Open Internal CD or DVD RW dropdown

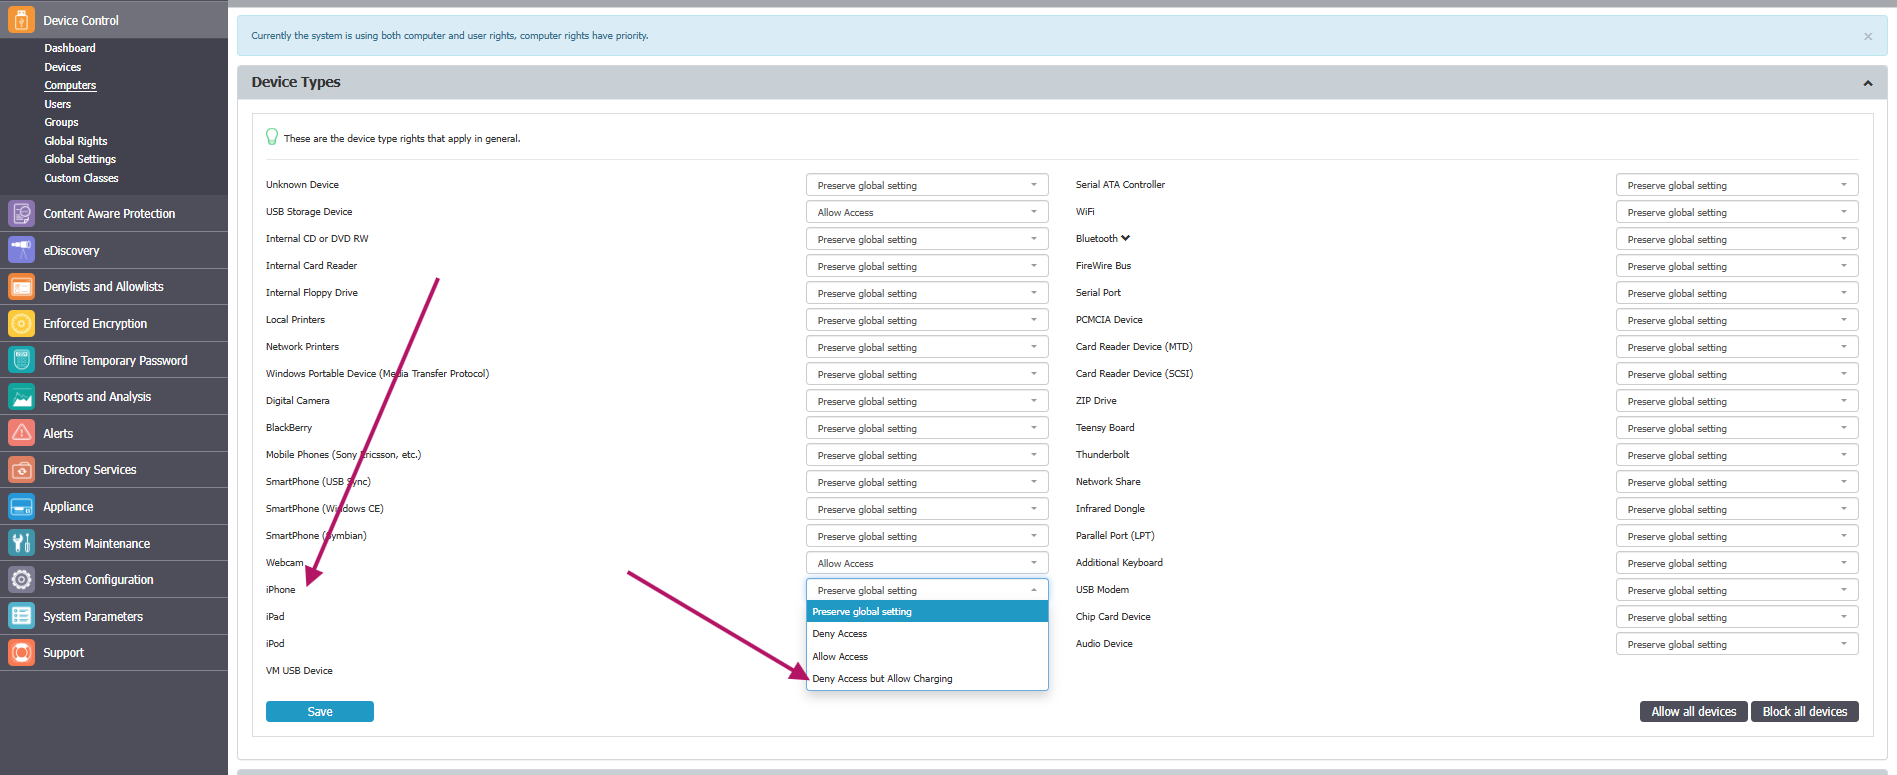[927, 239]
